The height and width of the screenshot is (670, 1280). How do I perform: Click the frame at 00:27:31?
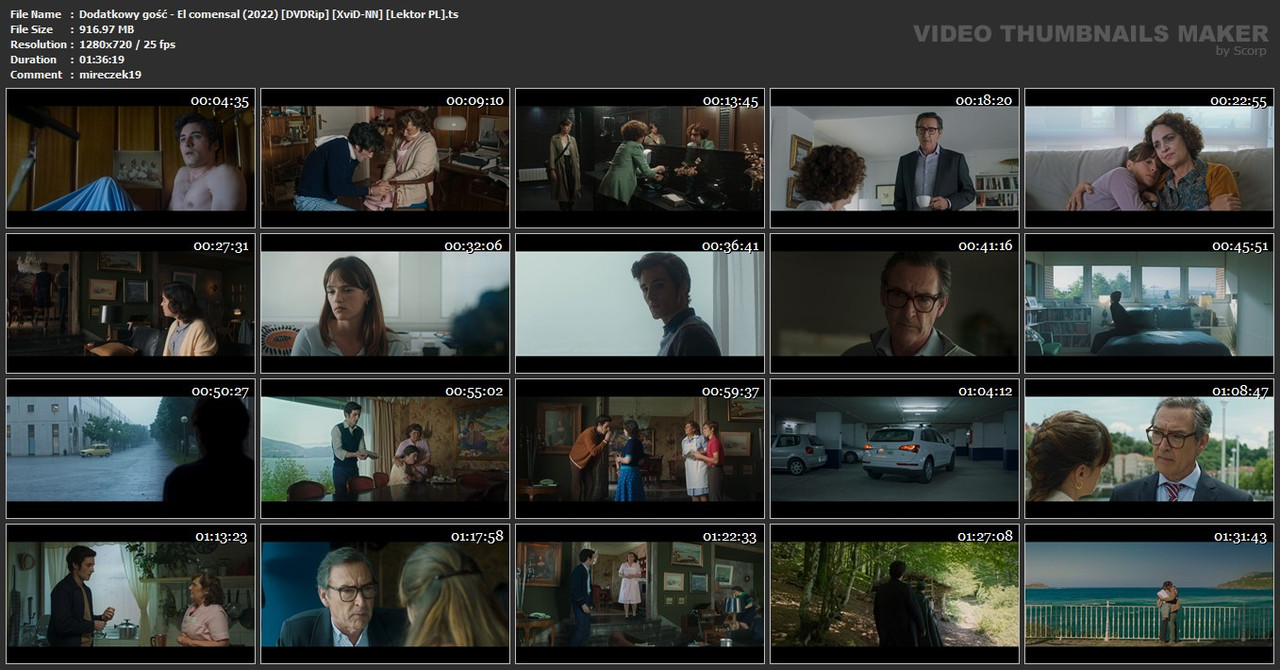click(x=130, y=304)
